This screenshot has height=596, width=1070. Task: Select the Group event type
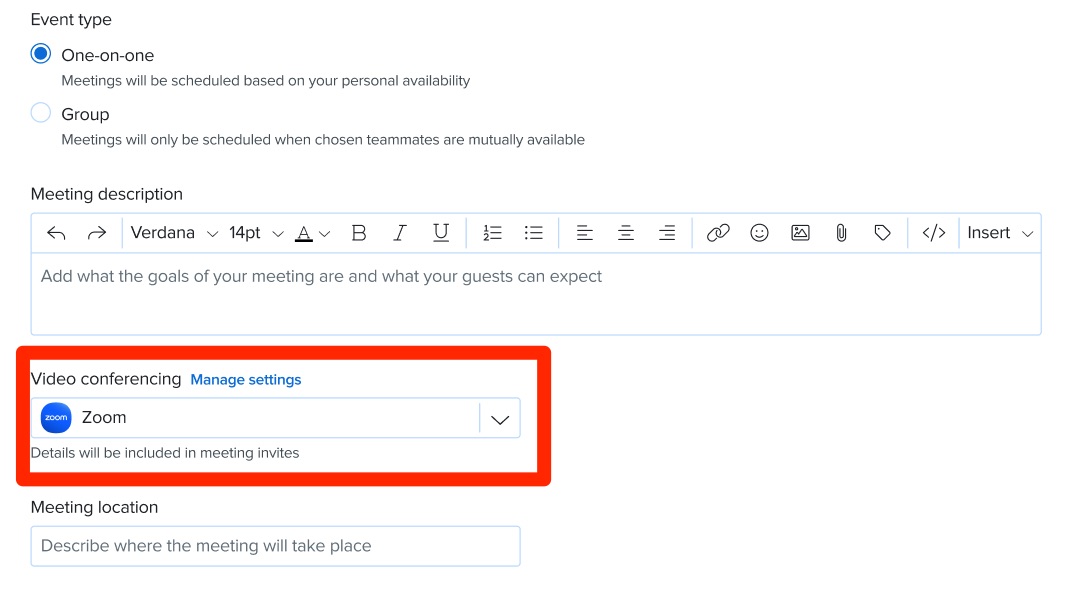click(41, 113)
